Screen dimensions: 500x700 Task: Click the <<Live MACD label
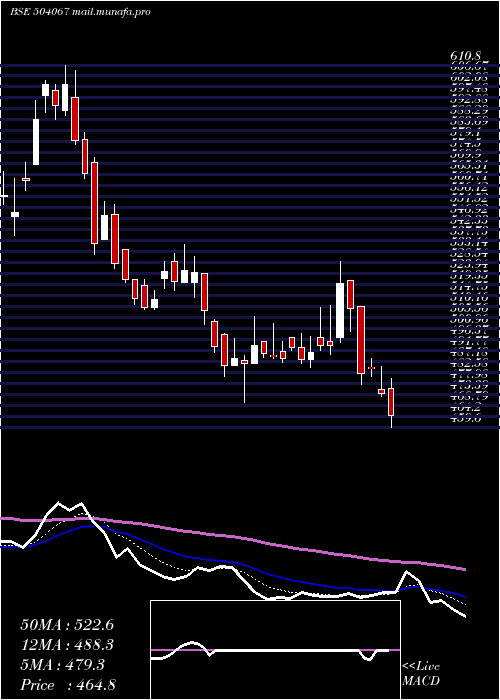[x=421, y=674]
